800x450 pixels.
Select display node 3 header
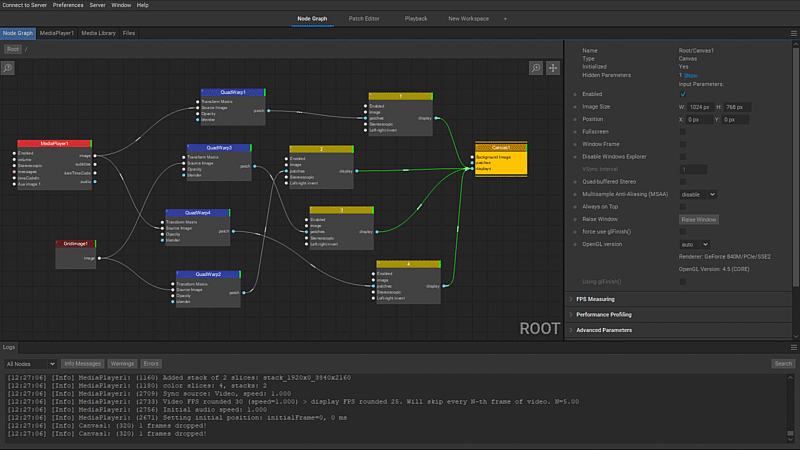[342, 210]
